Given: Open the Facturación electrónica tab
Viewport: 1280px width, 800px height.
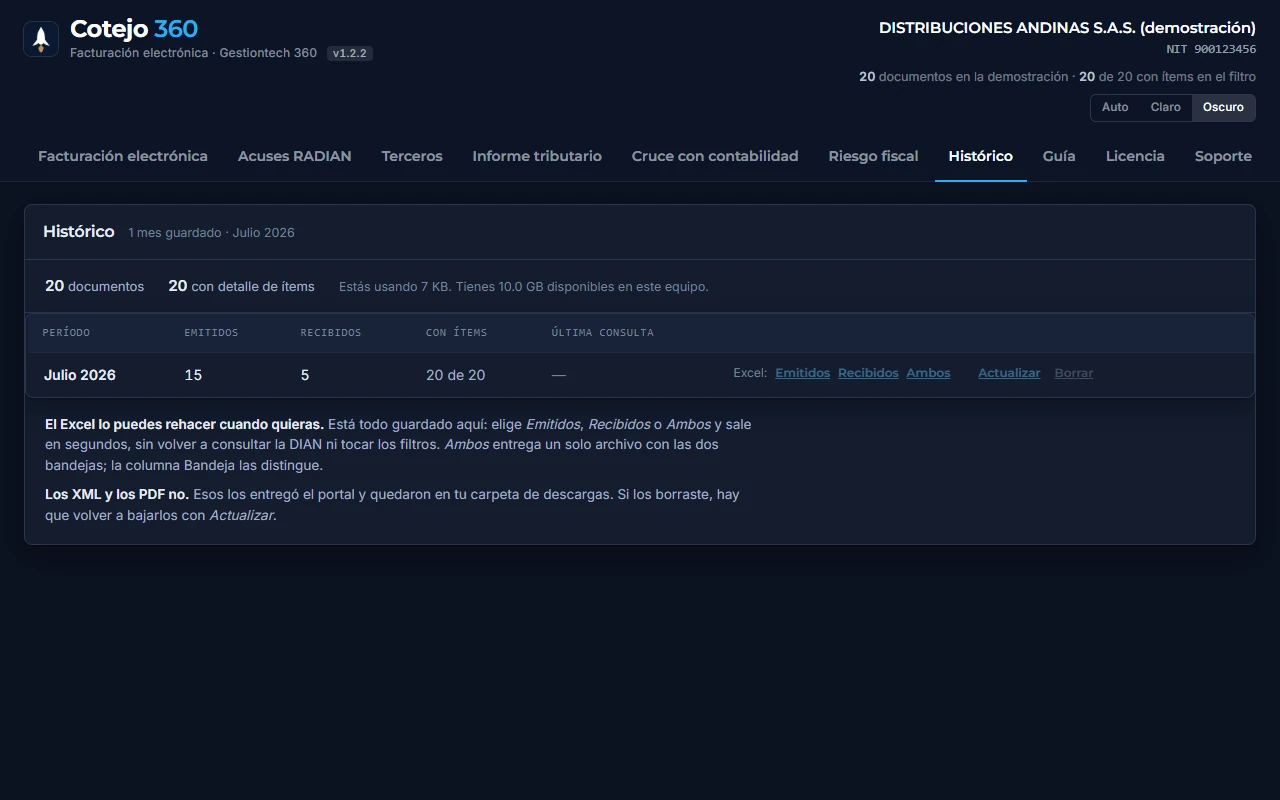Looking at the screenshot, I should tap(123, 156).
